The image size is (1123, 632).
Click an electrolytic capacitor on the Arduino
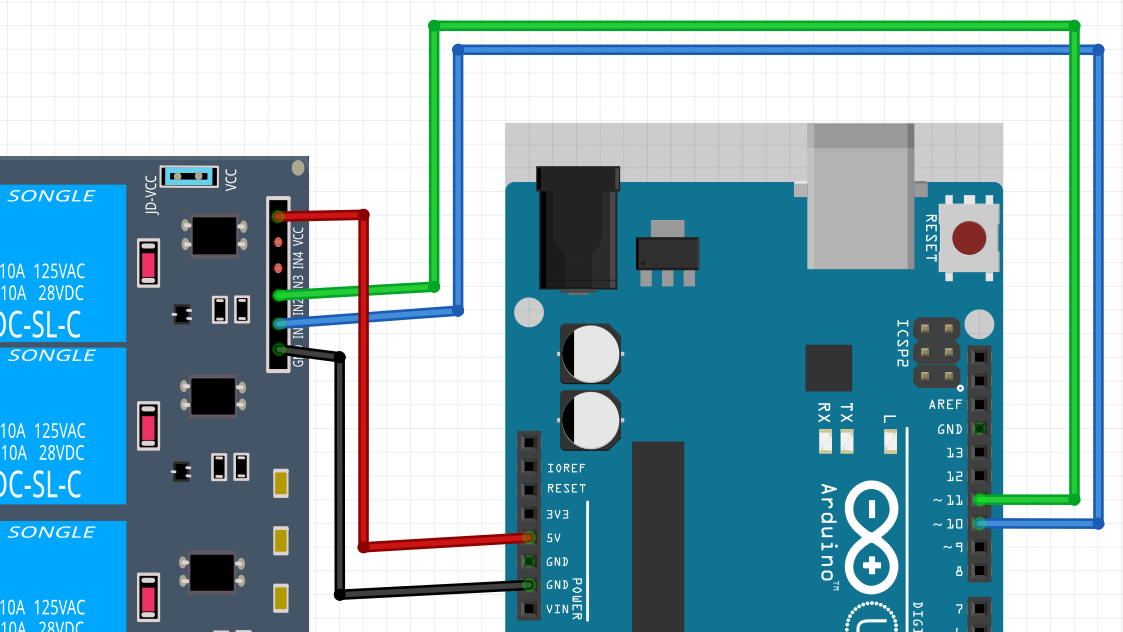592,353
